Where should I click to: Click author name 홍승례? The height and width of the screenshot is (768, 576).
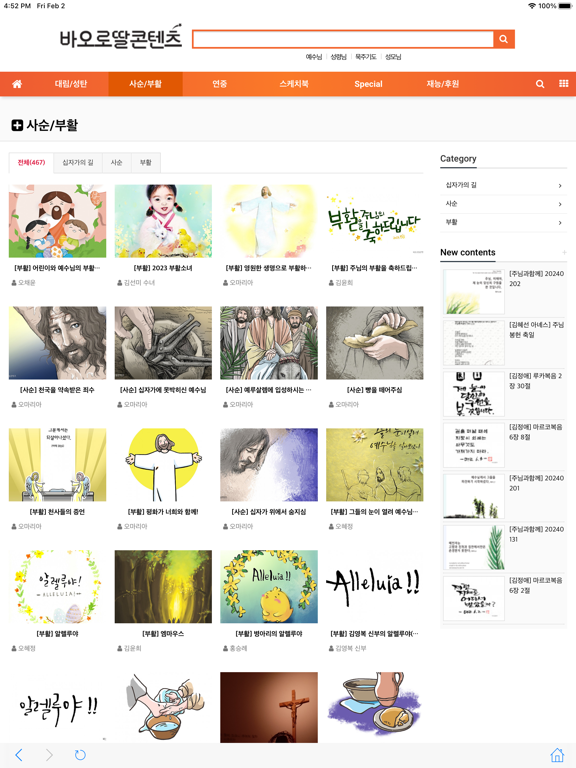click(238, 648)
